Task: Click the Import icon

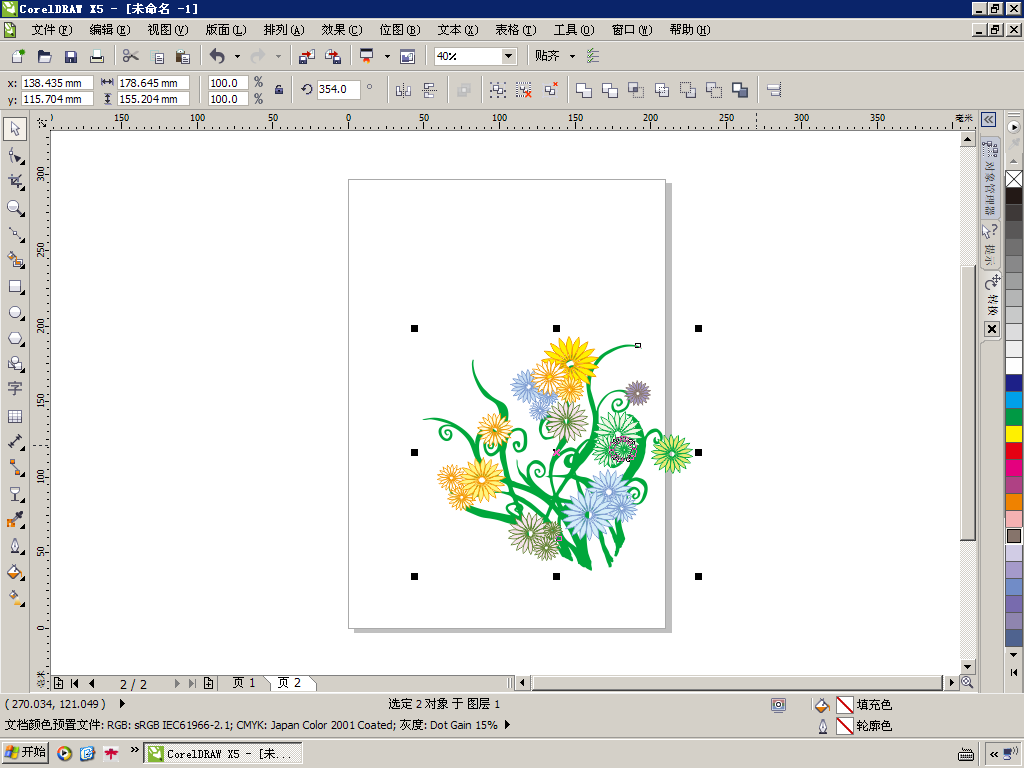Action: click(x=307, y=56)
